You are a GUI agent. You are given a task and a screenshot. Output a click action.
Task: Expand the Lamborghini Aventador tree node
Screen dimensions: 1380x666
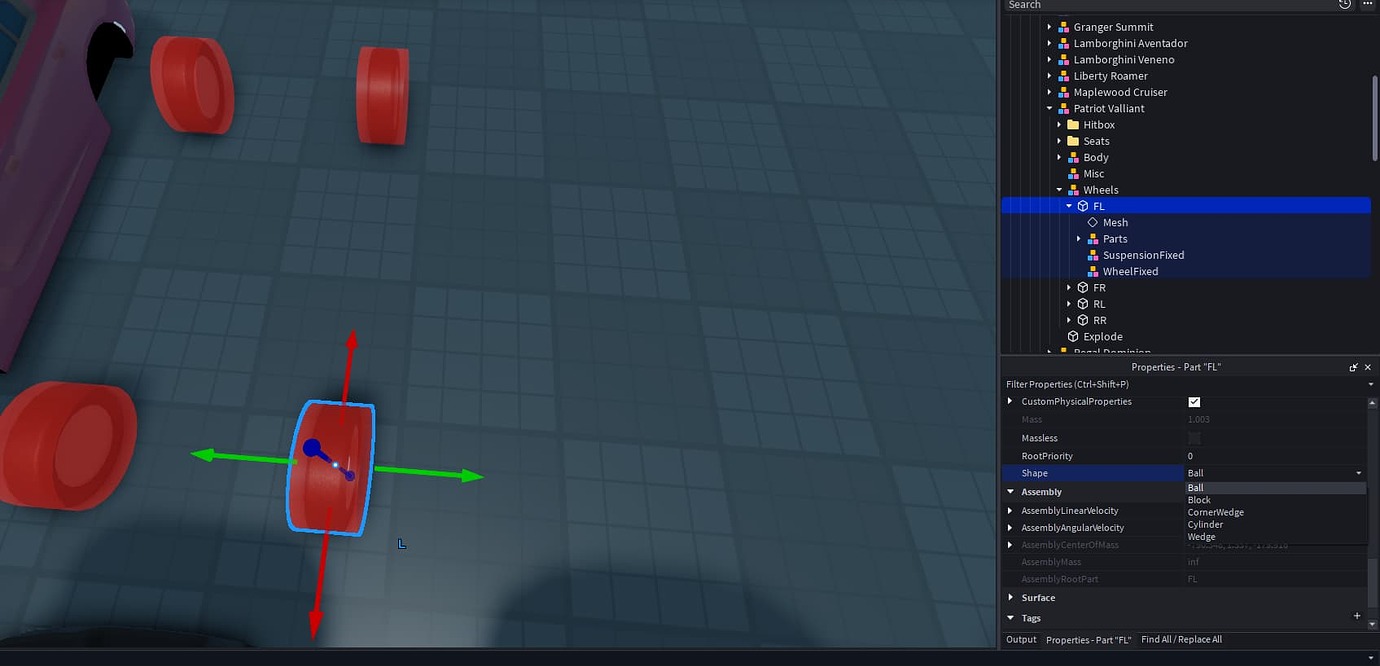tap(1049, 43)
